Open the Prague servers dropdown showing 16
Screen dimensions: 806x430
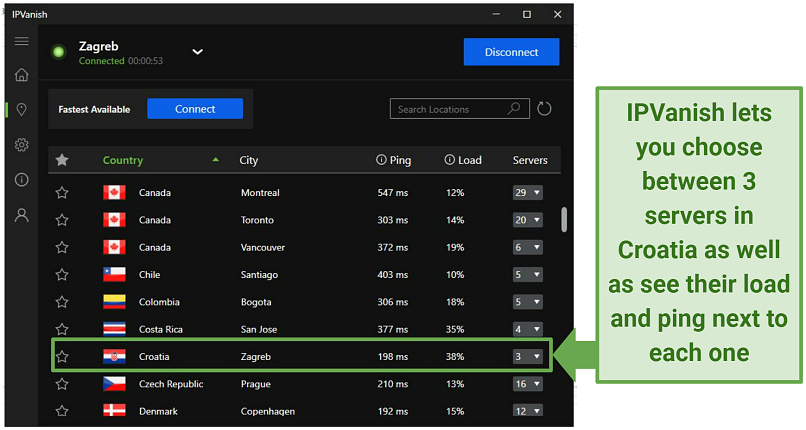tap(527, 384)
